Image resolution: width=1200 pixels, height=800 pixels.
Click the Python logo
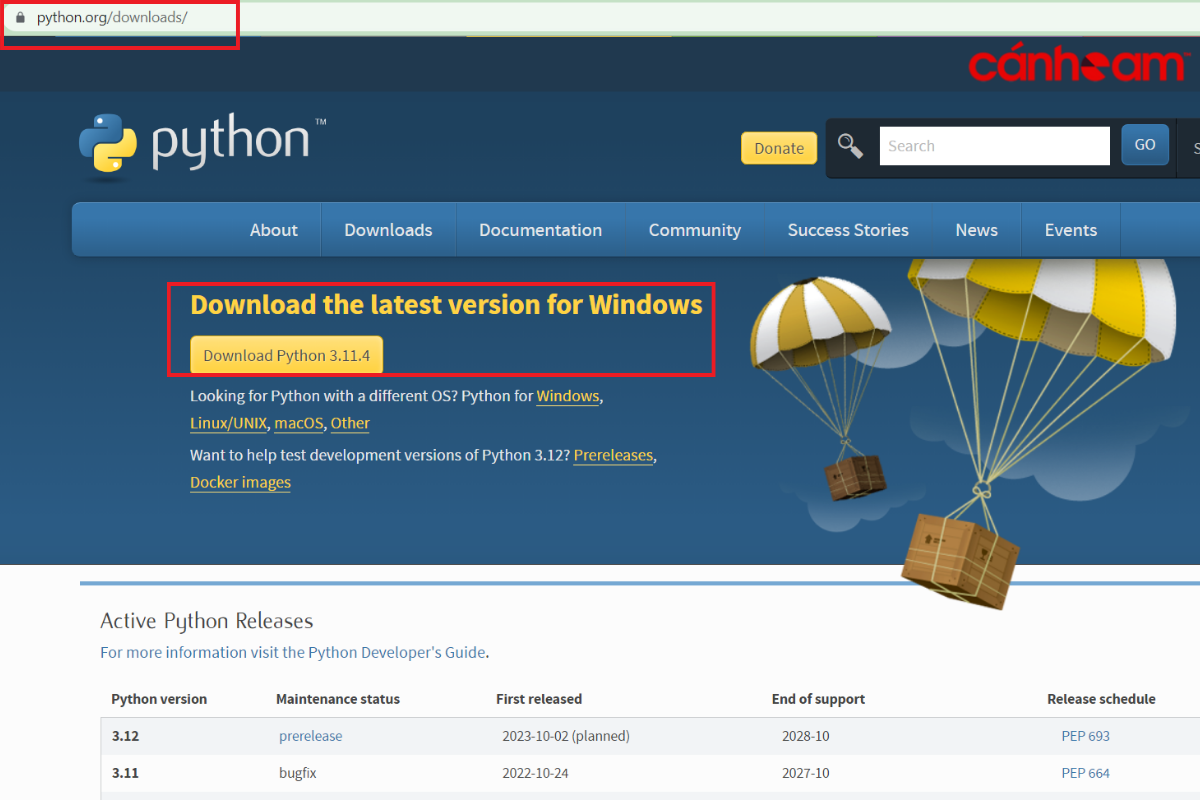(x=202, y=145)
